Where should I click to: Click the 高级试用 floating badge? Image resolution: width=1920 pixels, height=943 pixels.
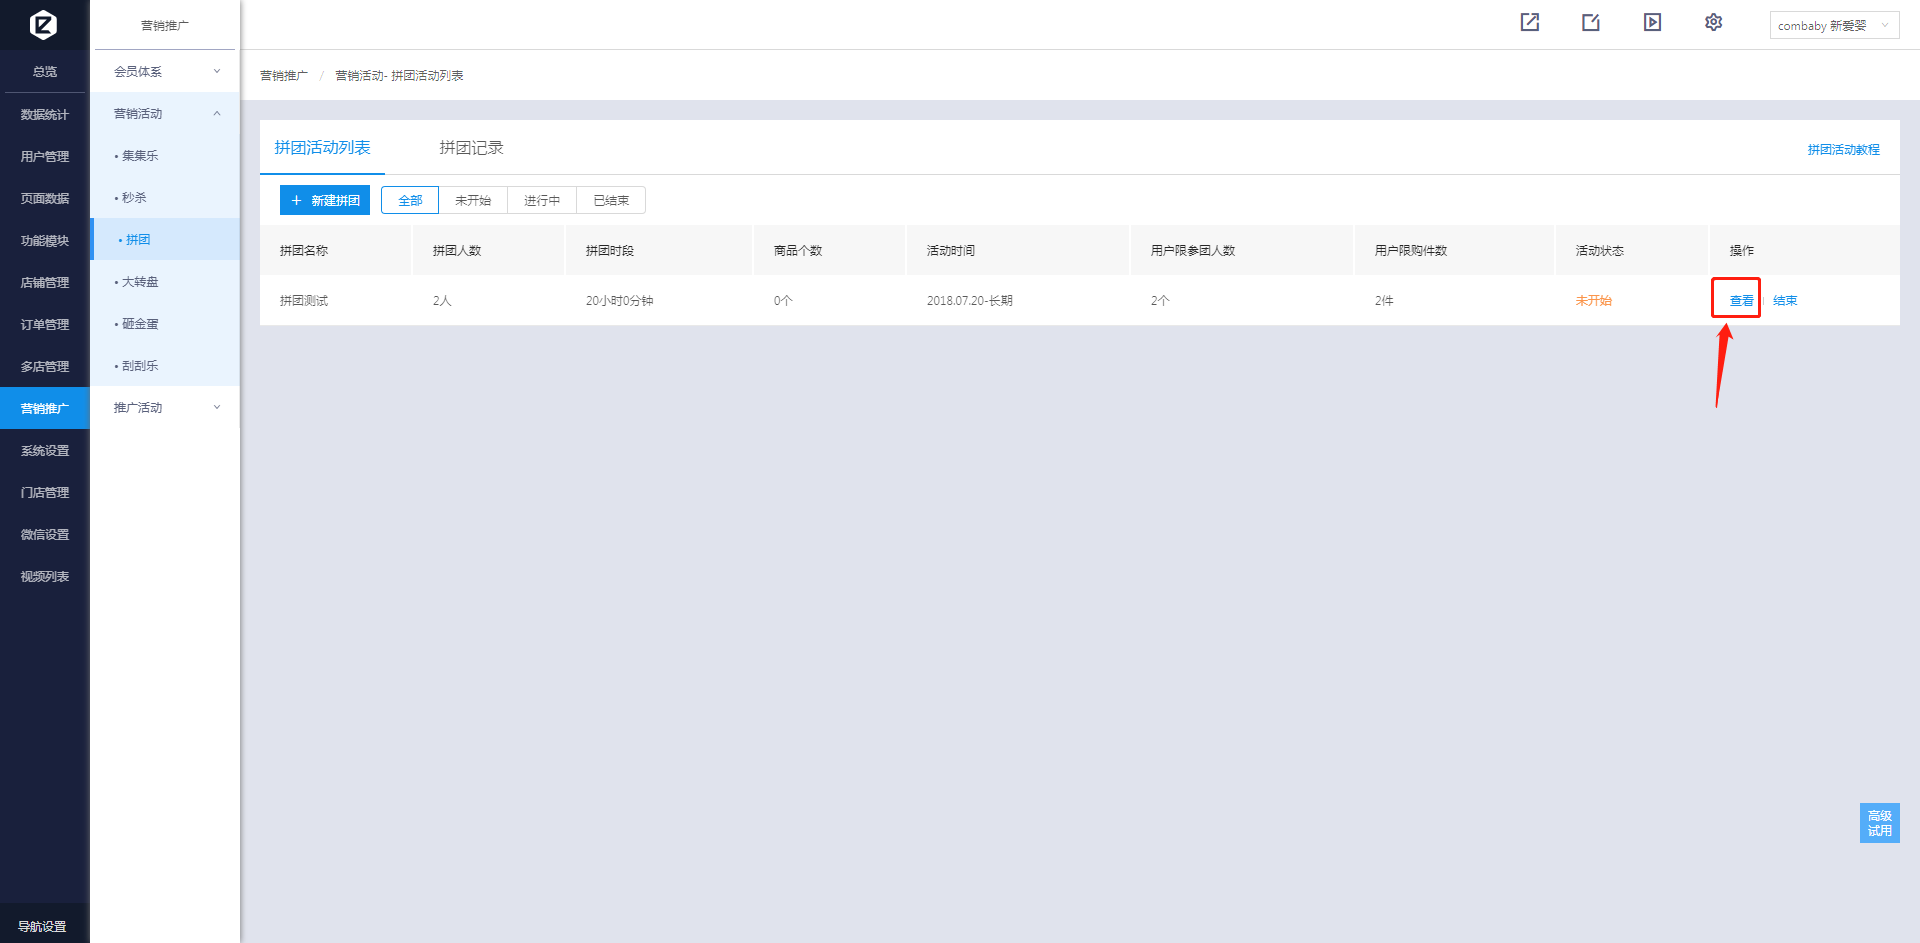coord(1879,823)
